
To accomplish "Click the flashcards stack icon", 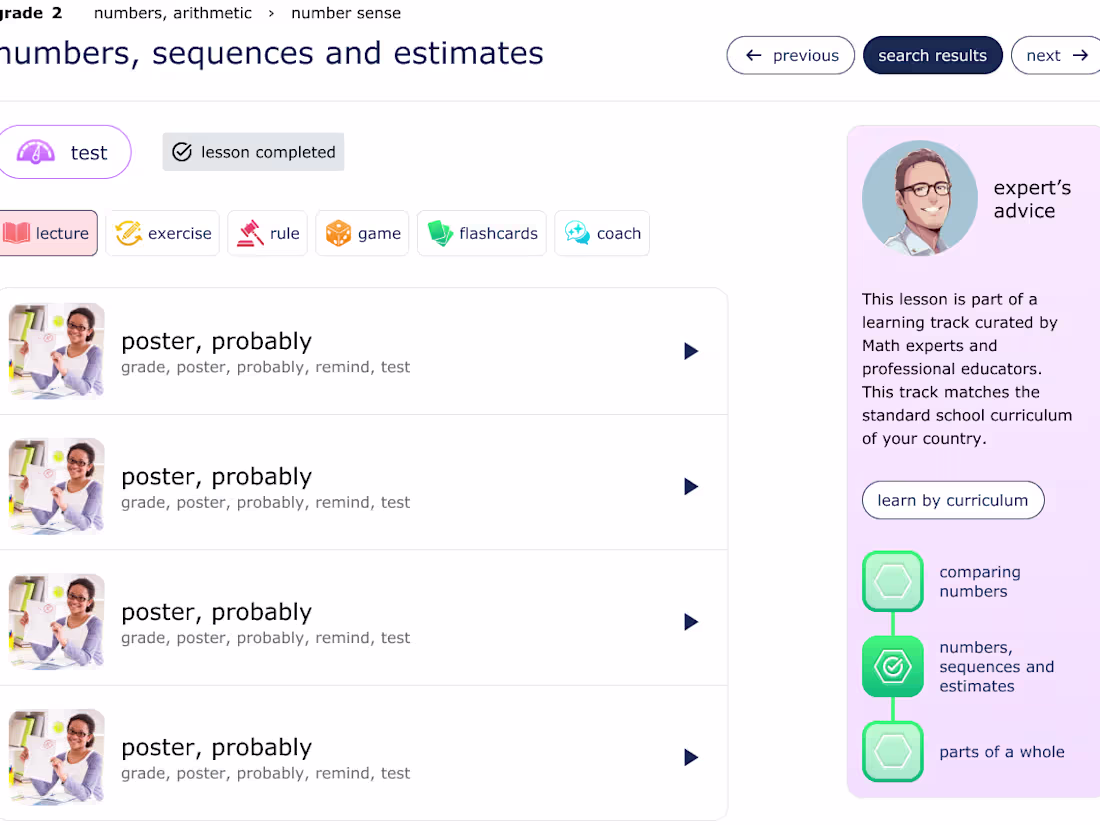I will (x=441, y=232).
